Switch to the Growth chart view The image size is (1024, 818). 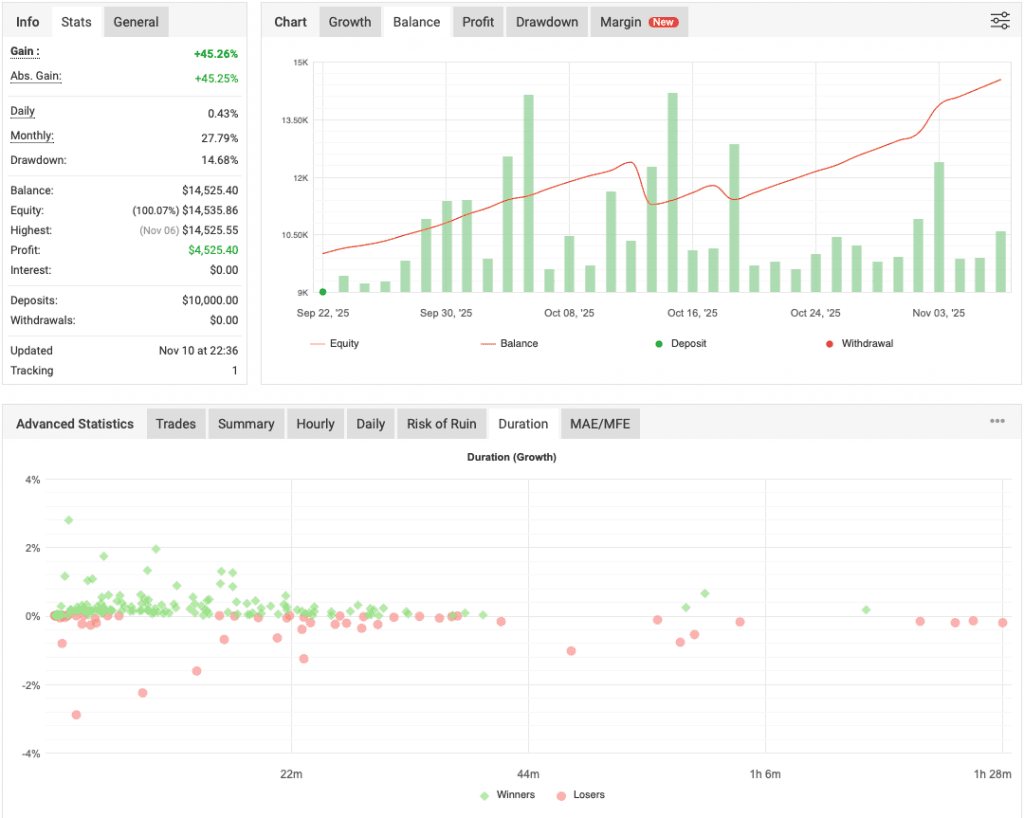(349, 21)
